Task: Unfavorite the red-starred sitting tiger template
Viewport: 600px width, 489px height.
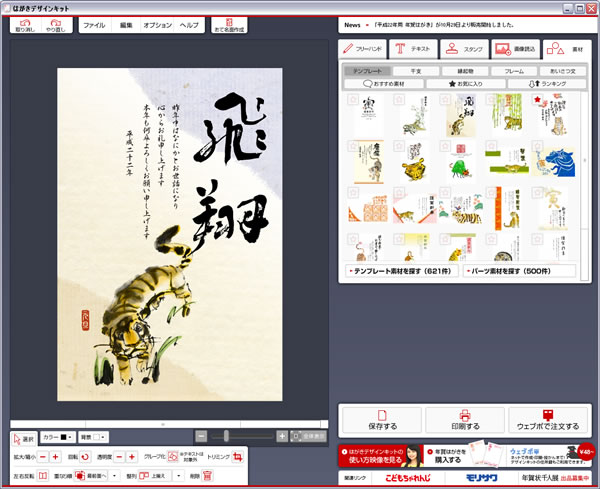Action: (537, 100)
